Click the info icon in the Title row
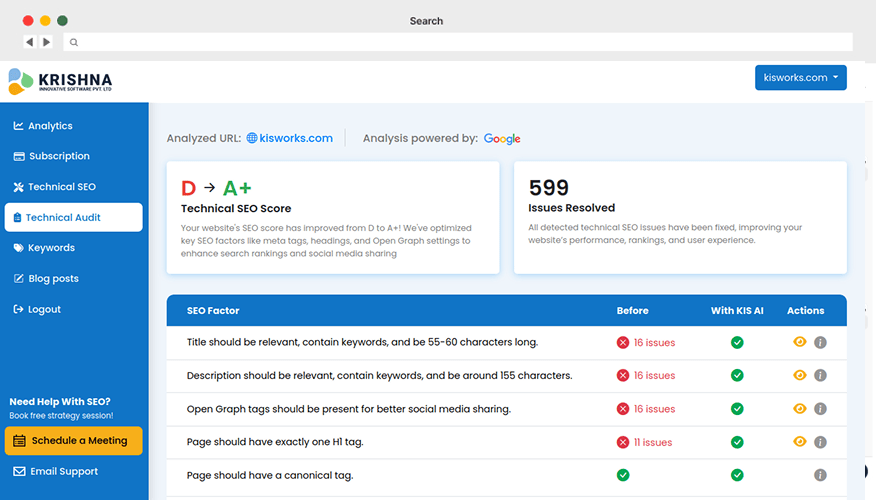The height and width of the screenshot is (500, 876). pyautogui.click(x=820, y=342)
